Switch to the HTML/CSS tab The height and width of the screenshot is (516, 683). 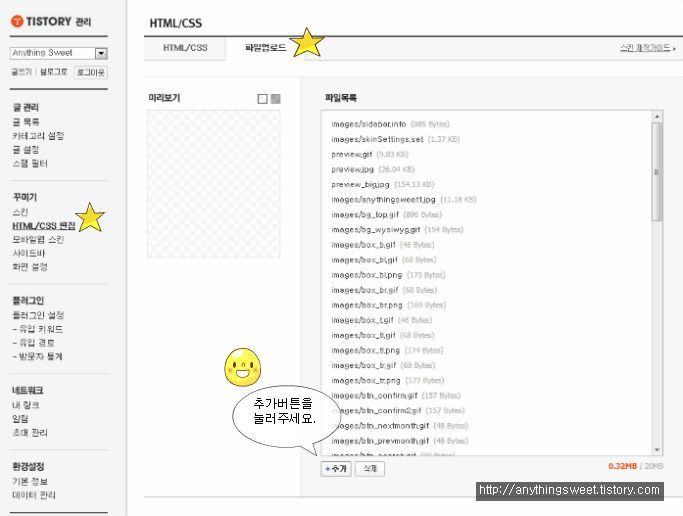[185, 48]
